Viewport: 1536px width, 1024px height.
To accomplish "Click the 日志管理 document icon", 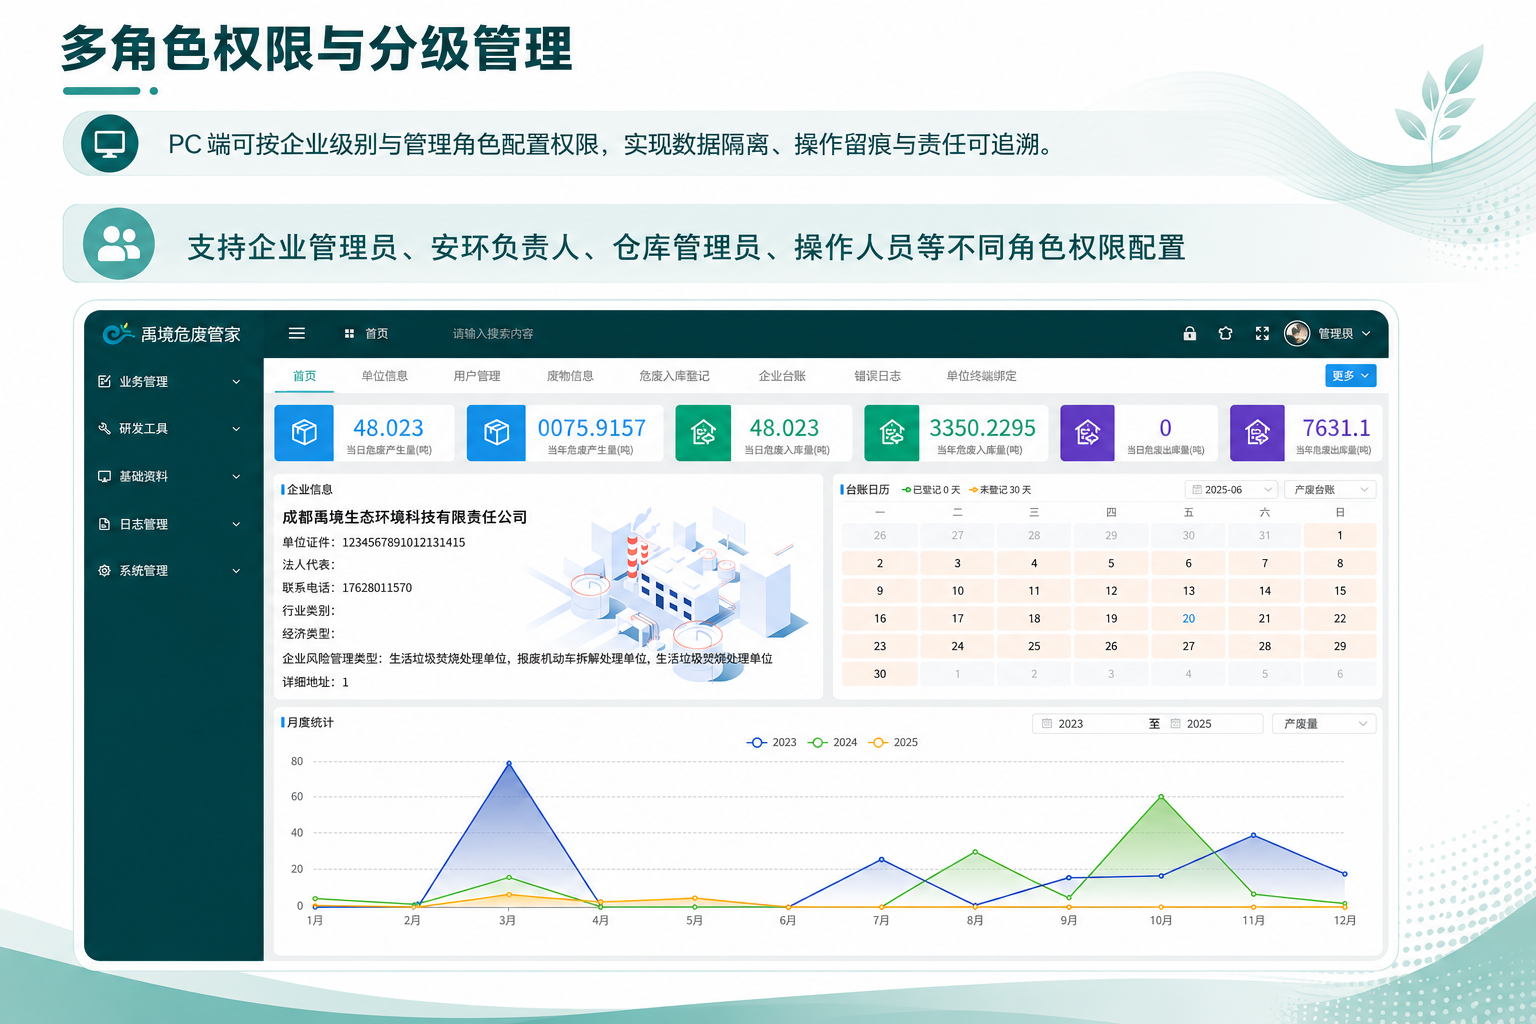I will [x=104, y=524].
